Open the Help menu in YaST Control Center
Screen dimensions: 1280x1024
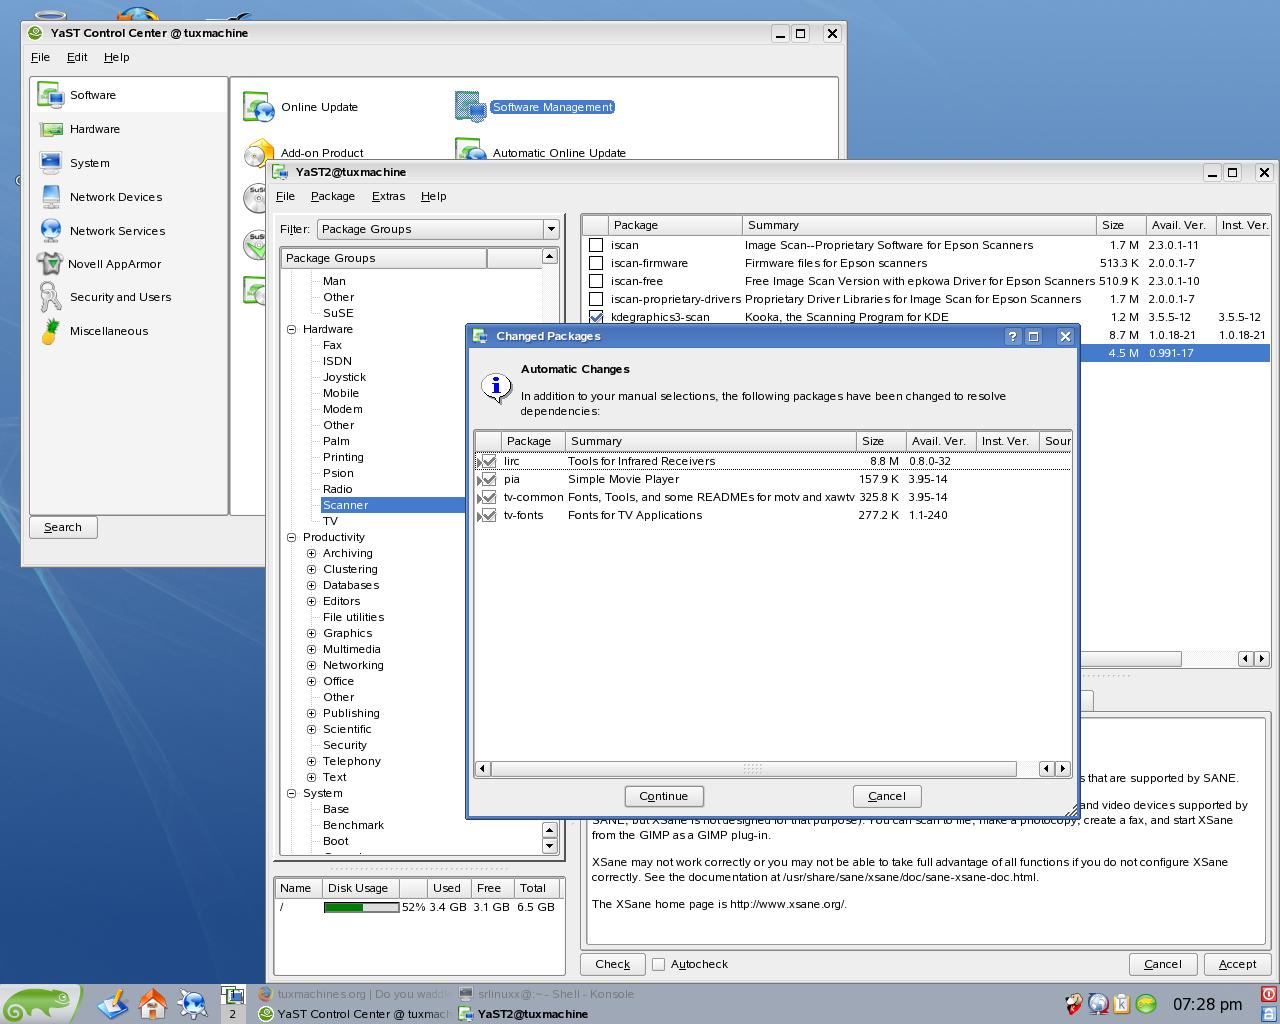click(116, 57)
